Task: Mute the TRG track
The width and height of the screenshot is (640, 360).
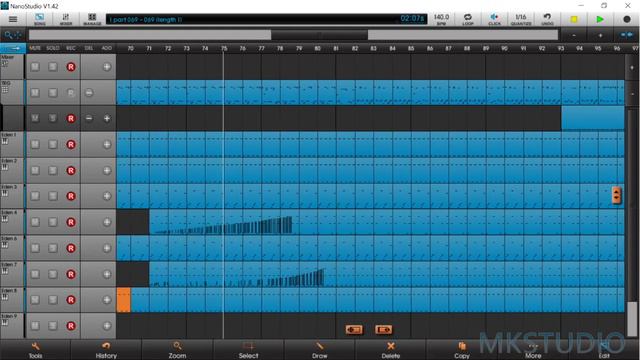Action: [35, 93]
